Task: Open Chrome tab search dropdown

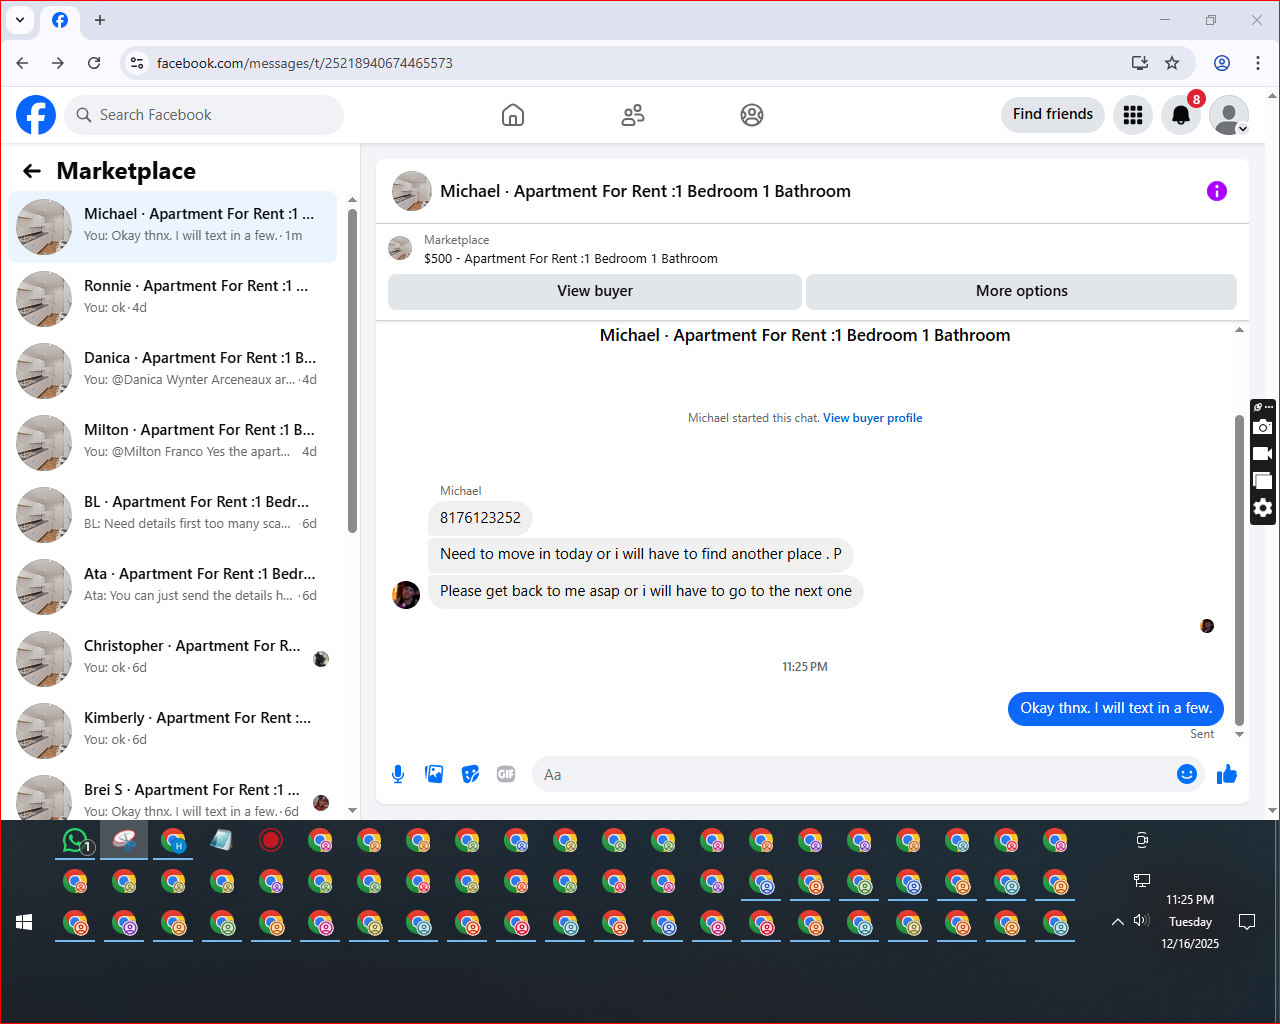Action: (x=20, y=20)
